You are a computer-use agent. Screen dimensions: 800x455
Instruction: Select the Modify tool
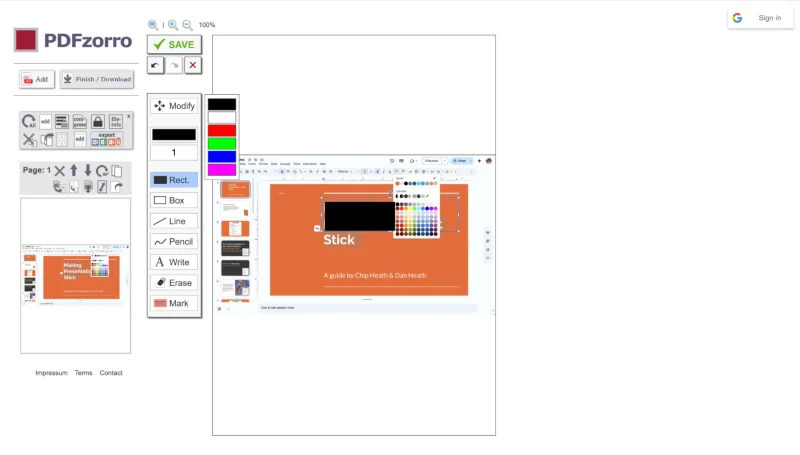point(174,106)
